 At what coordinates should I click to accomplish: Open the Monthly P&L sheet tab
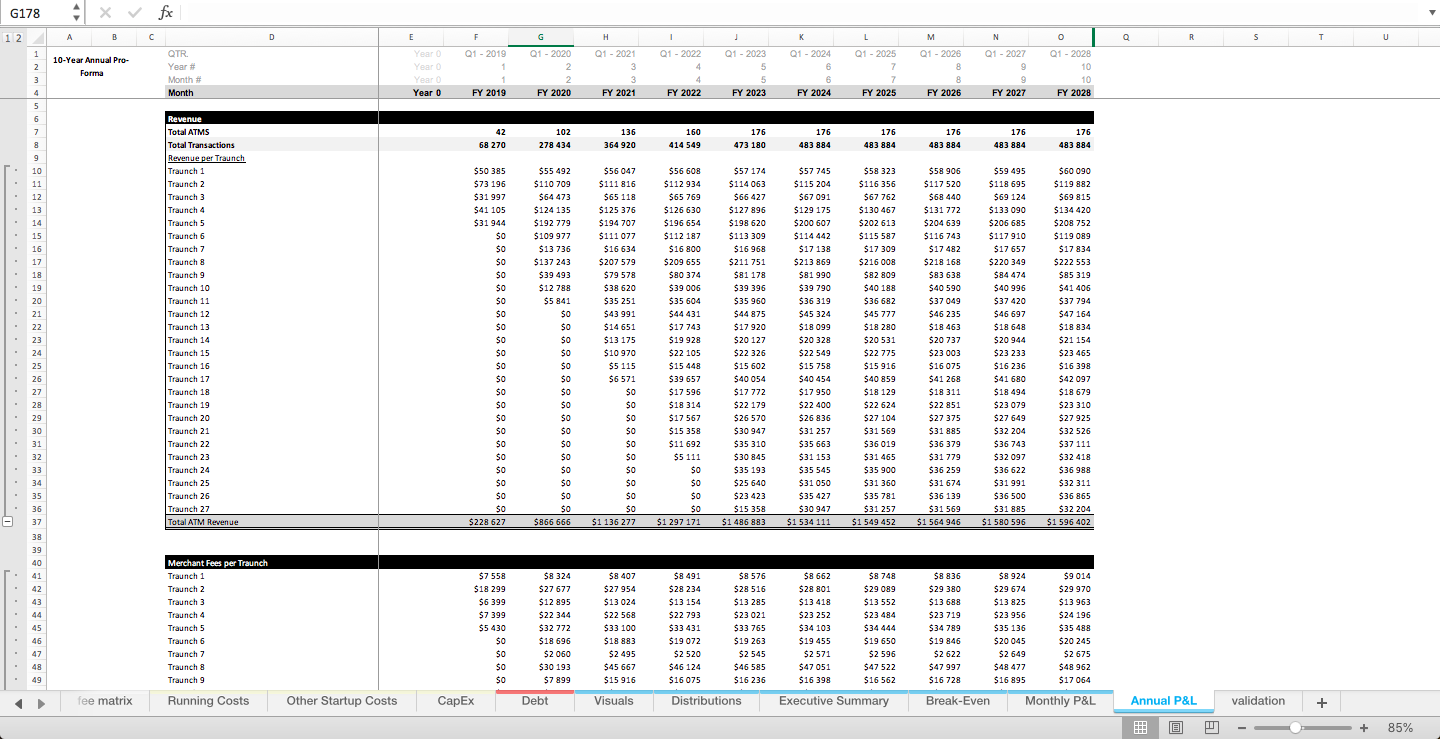click(x=1059, y=701)
